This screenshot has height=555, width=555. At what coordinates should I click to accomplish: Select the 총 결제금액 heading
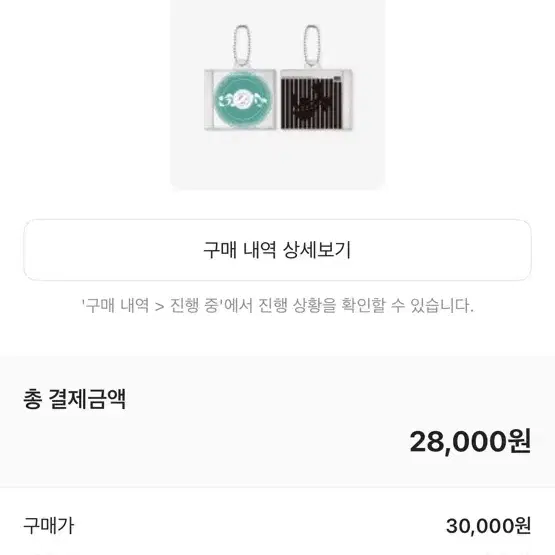75,399
